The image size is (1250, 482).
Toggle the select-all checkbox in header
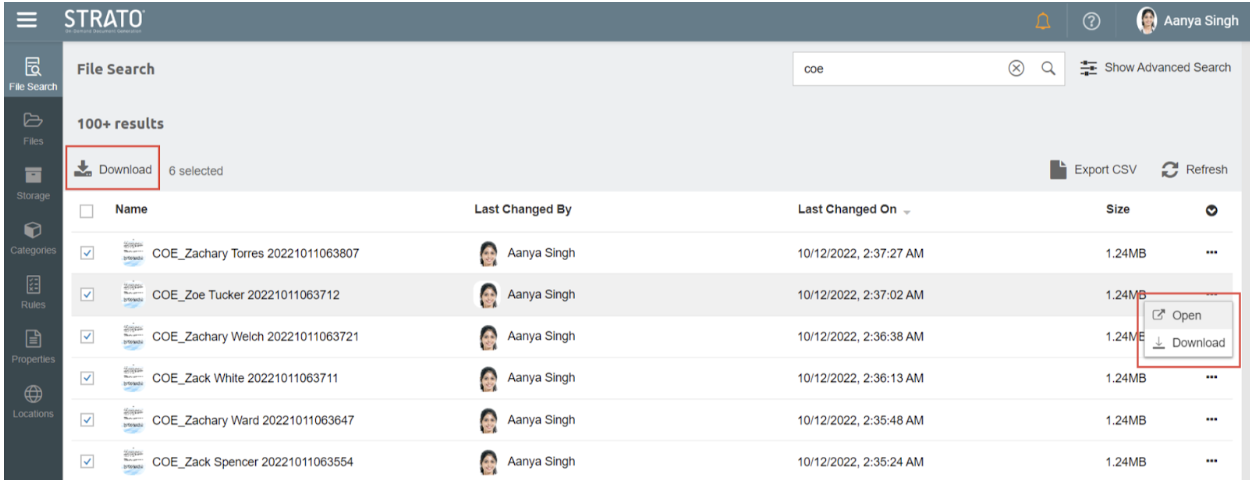pyautogui.click(x=87, y=211)
